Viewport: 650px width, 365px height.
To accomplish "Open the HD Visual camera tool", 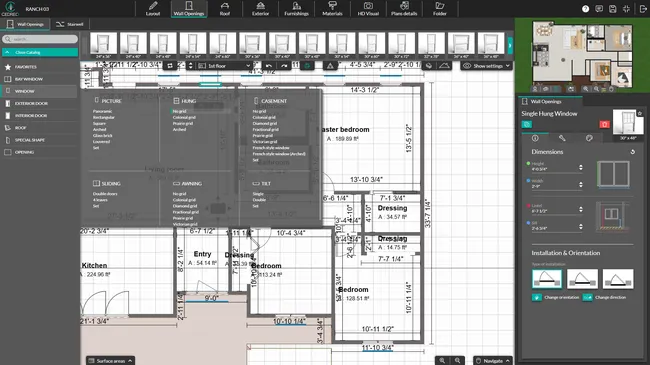I will [x=368, y=9].
